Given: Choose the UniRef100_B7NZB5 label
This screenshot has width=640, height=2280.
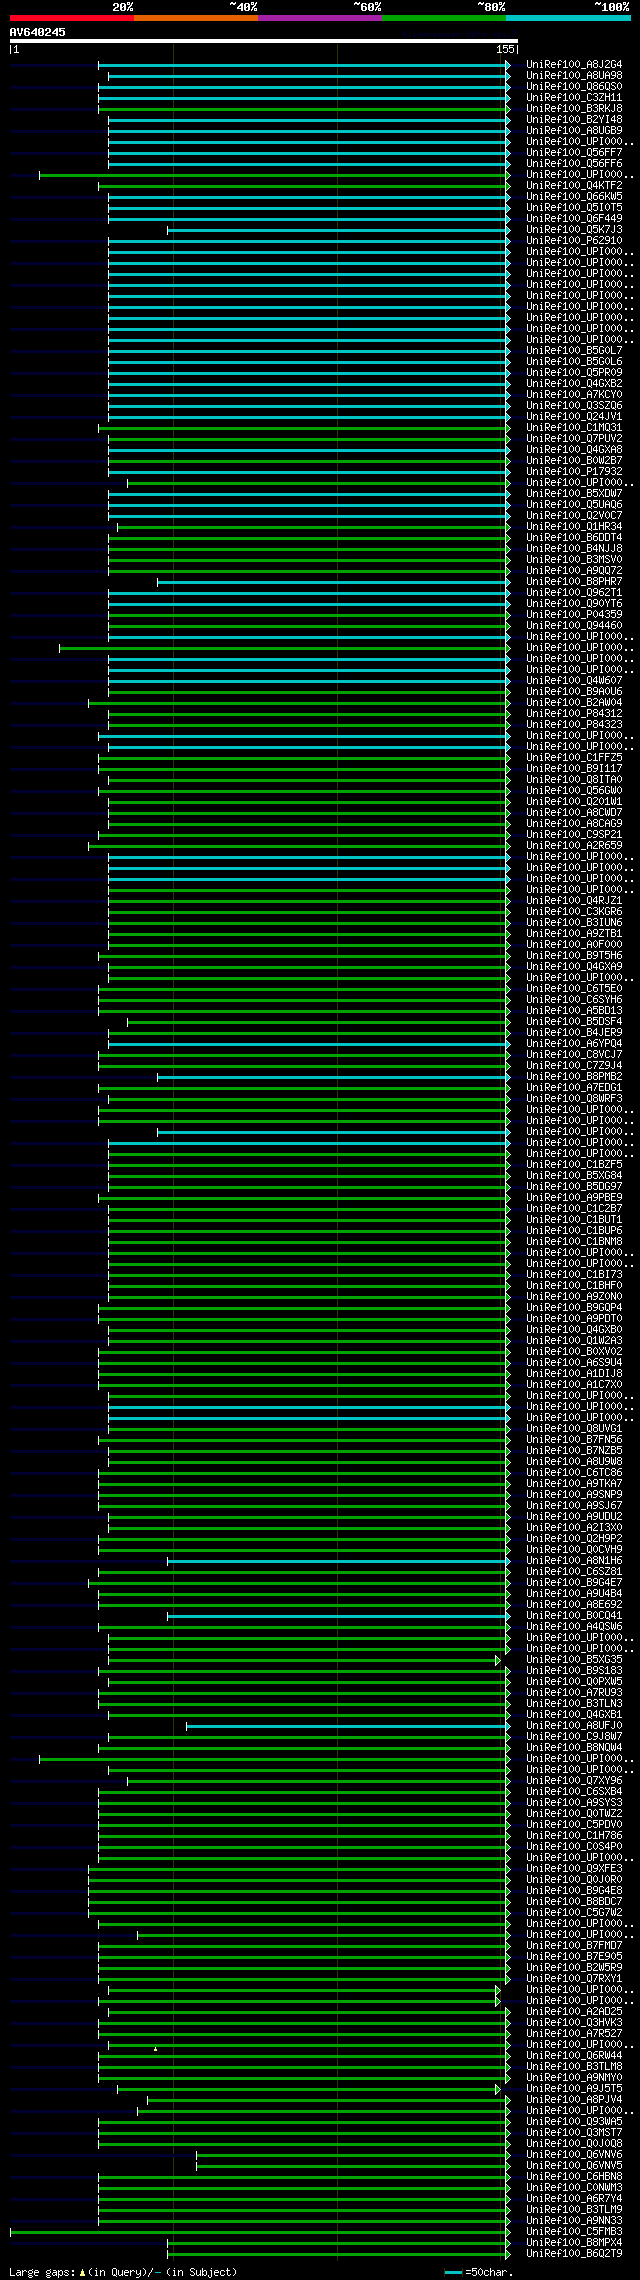Looking at the screenshot, I should [x=574, y=1450].
